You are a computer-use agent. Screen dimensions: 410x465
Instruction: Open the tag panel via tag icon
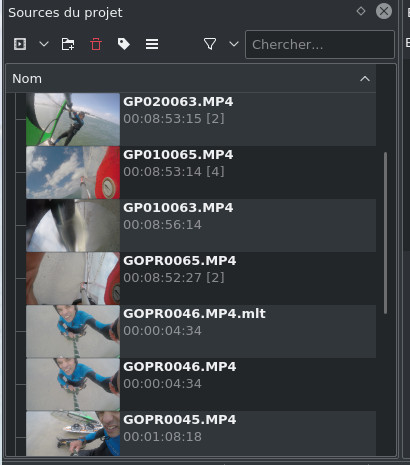pos(124,44)
